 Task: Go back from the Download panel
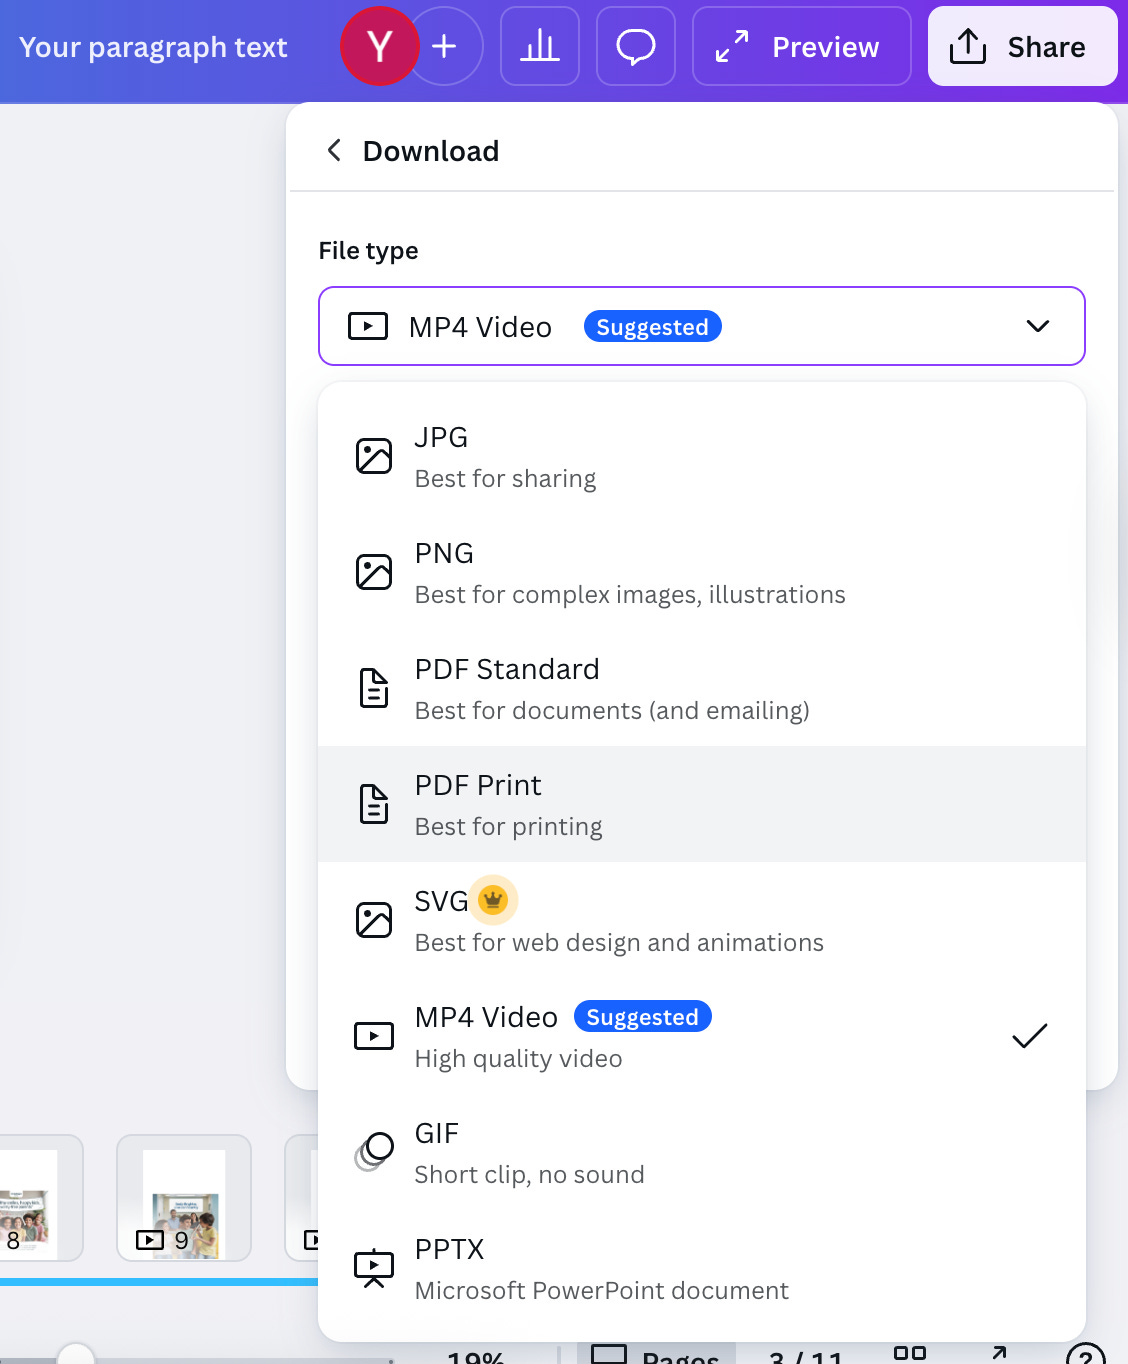pos(335,151)
